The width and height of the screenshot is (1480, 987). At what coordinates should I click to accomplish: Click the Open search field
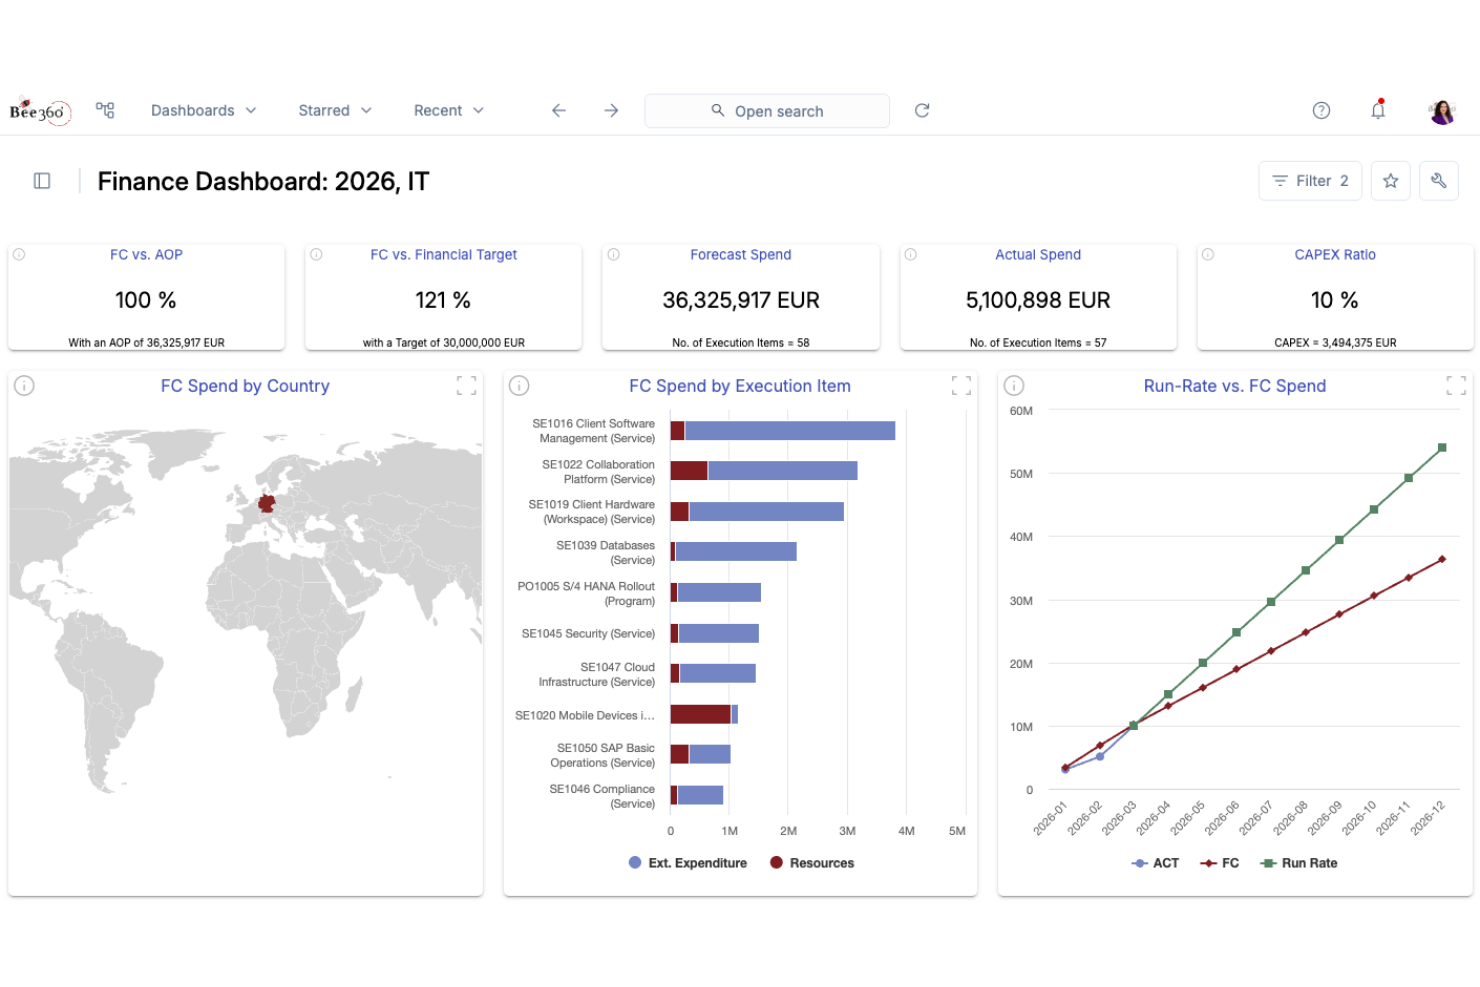pyautogui.click(x=767, y=111)
